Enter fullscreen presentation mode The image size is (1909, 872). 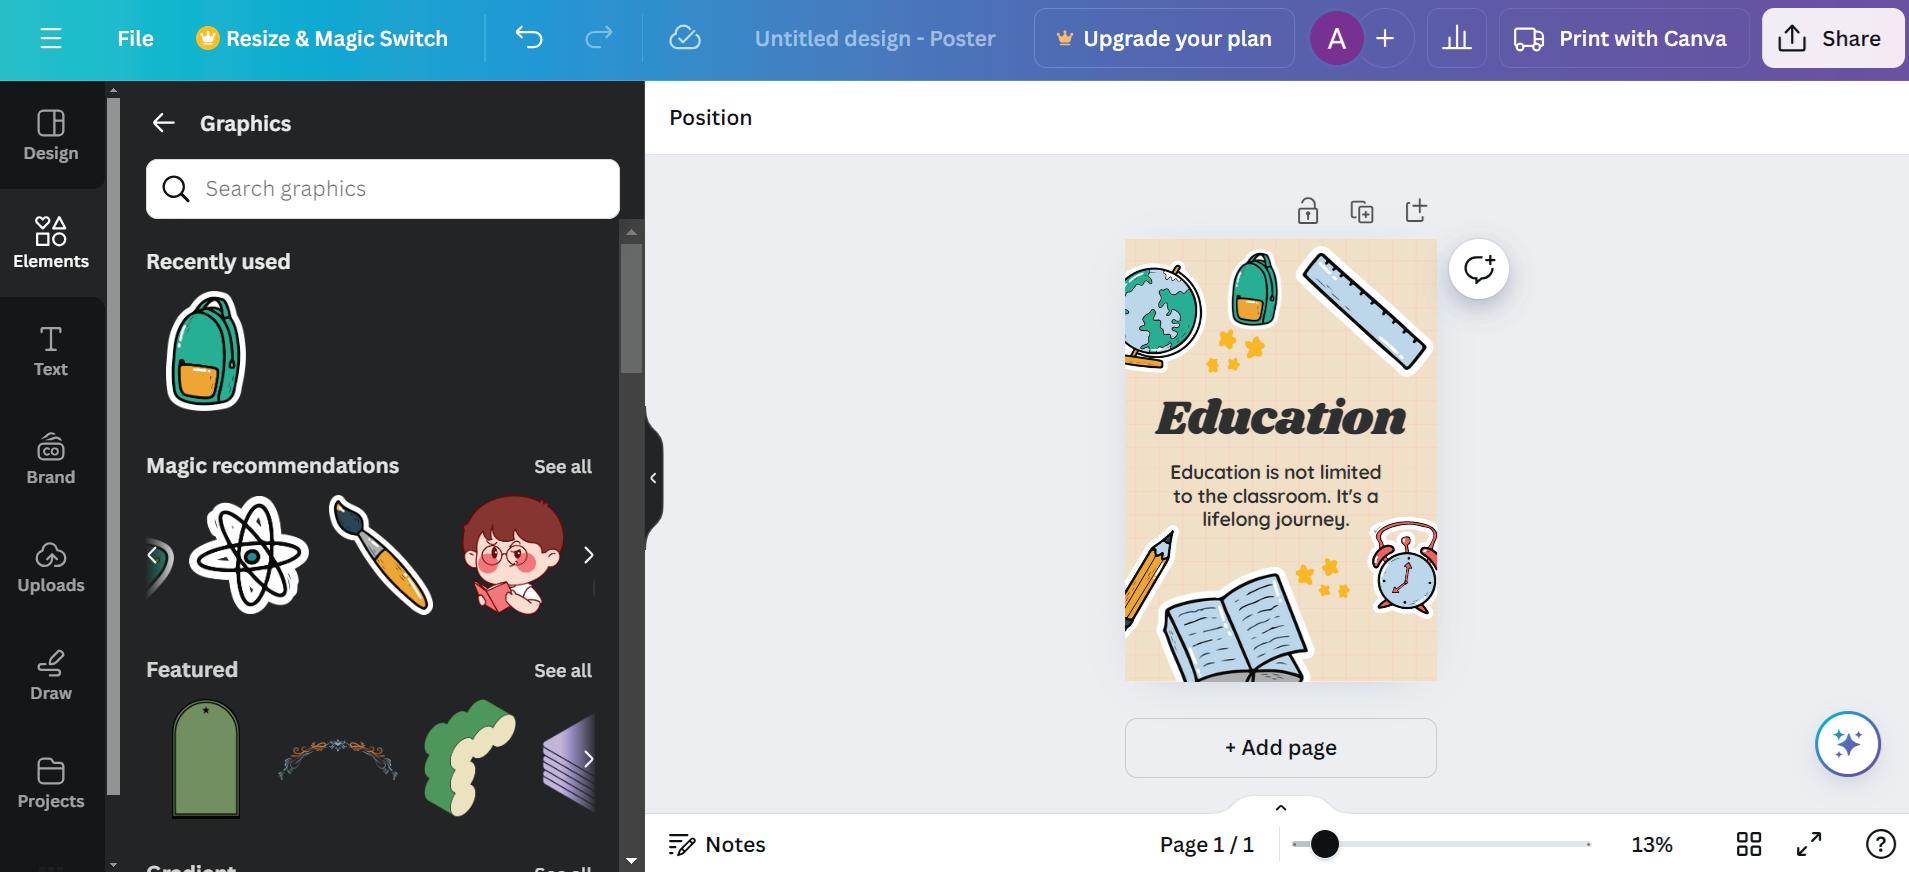pyautogui.click(x=1809, y=844)
